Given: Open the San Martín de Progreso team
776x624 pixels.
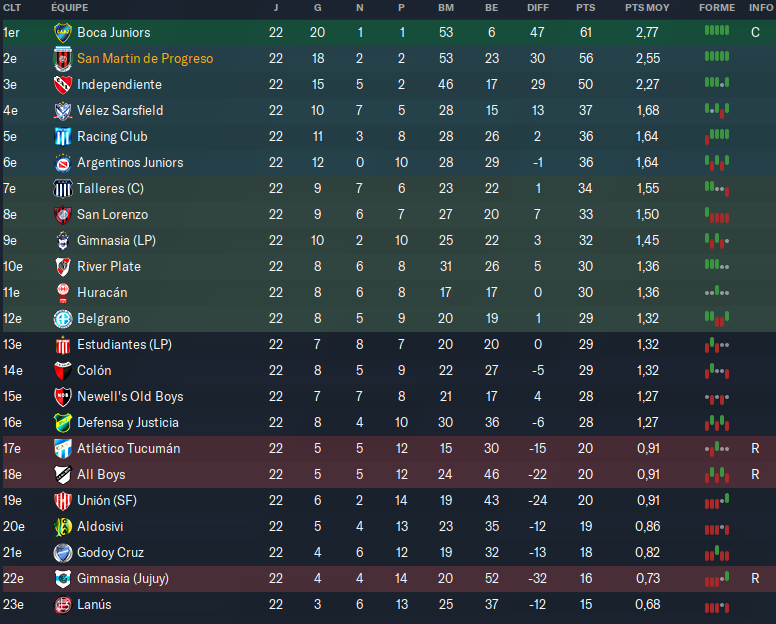Looking at the screenshot, I should pos(144,59).
